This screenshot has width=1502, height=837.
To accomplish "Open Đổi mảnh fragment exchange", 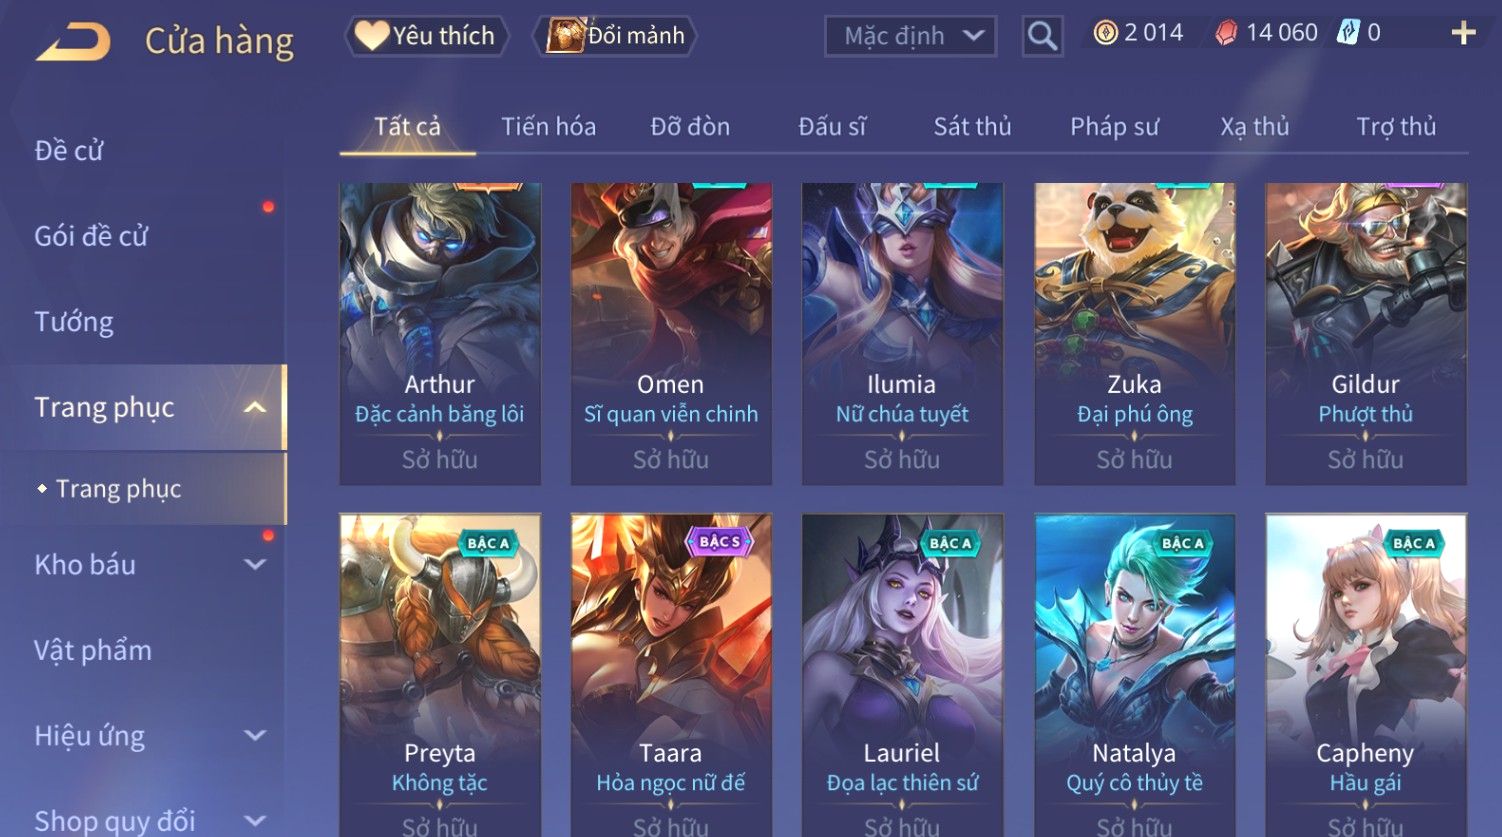I will pos(617,36).
